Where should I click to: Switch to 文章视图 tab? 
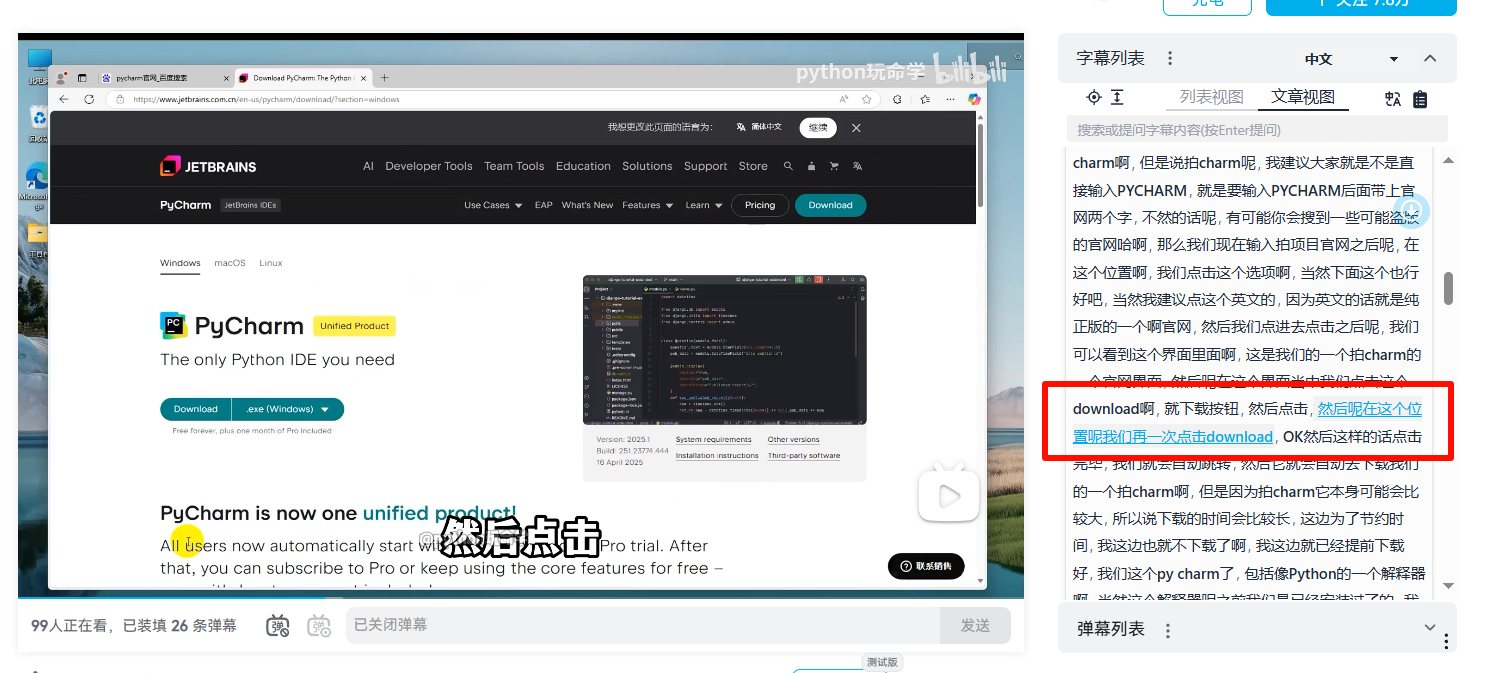click(1303, 97)
